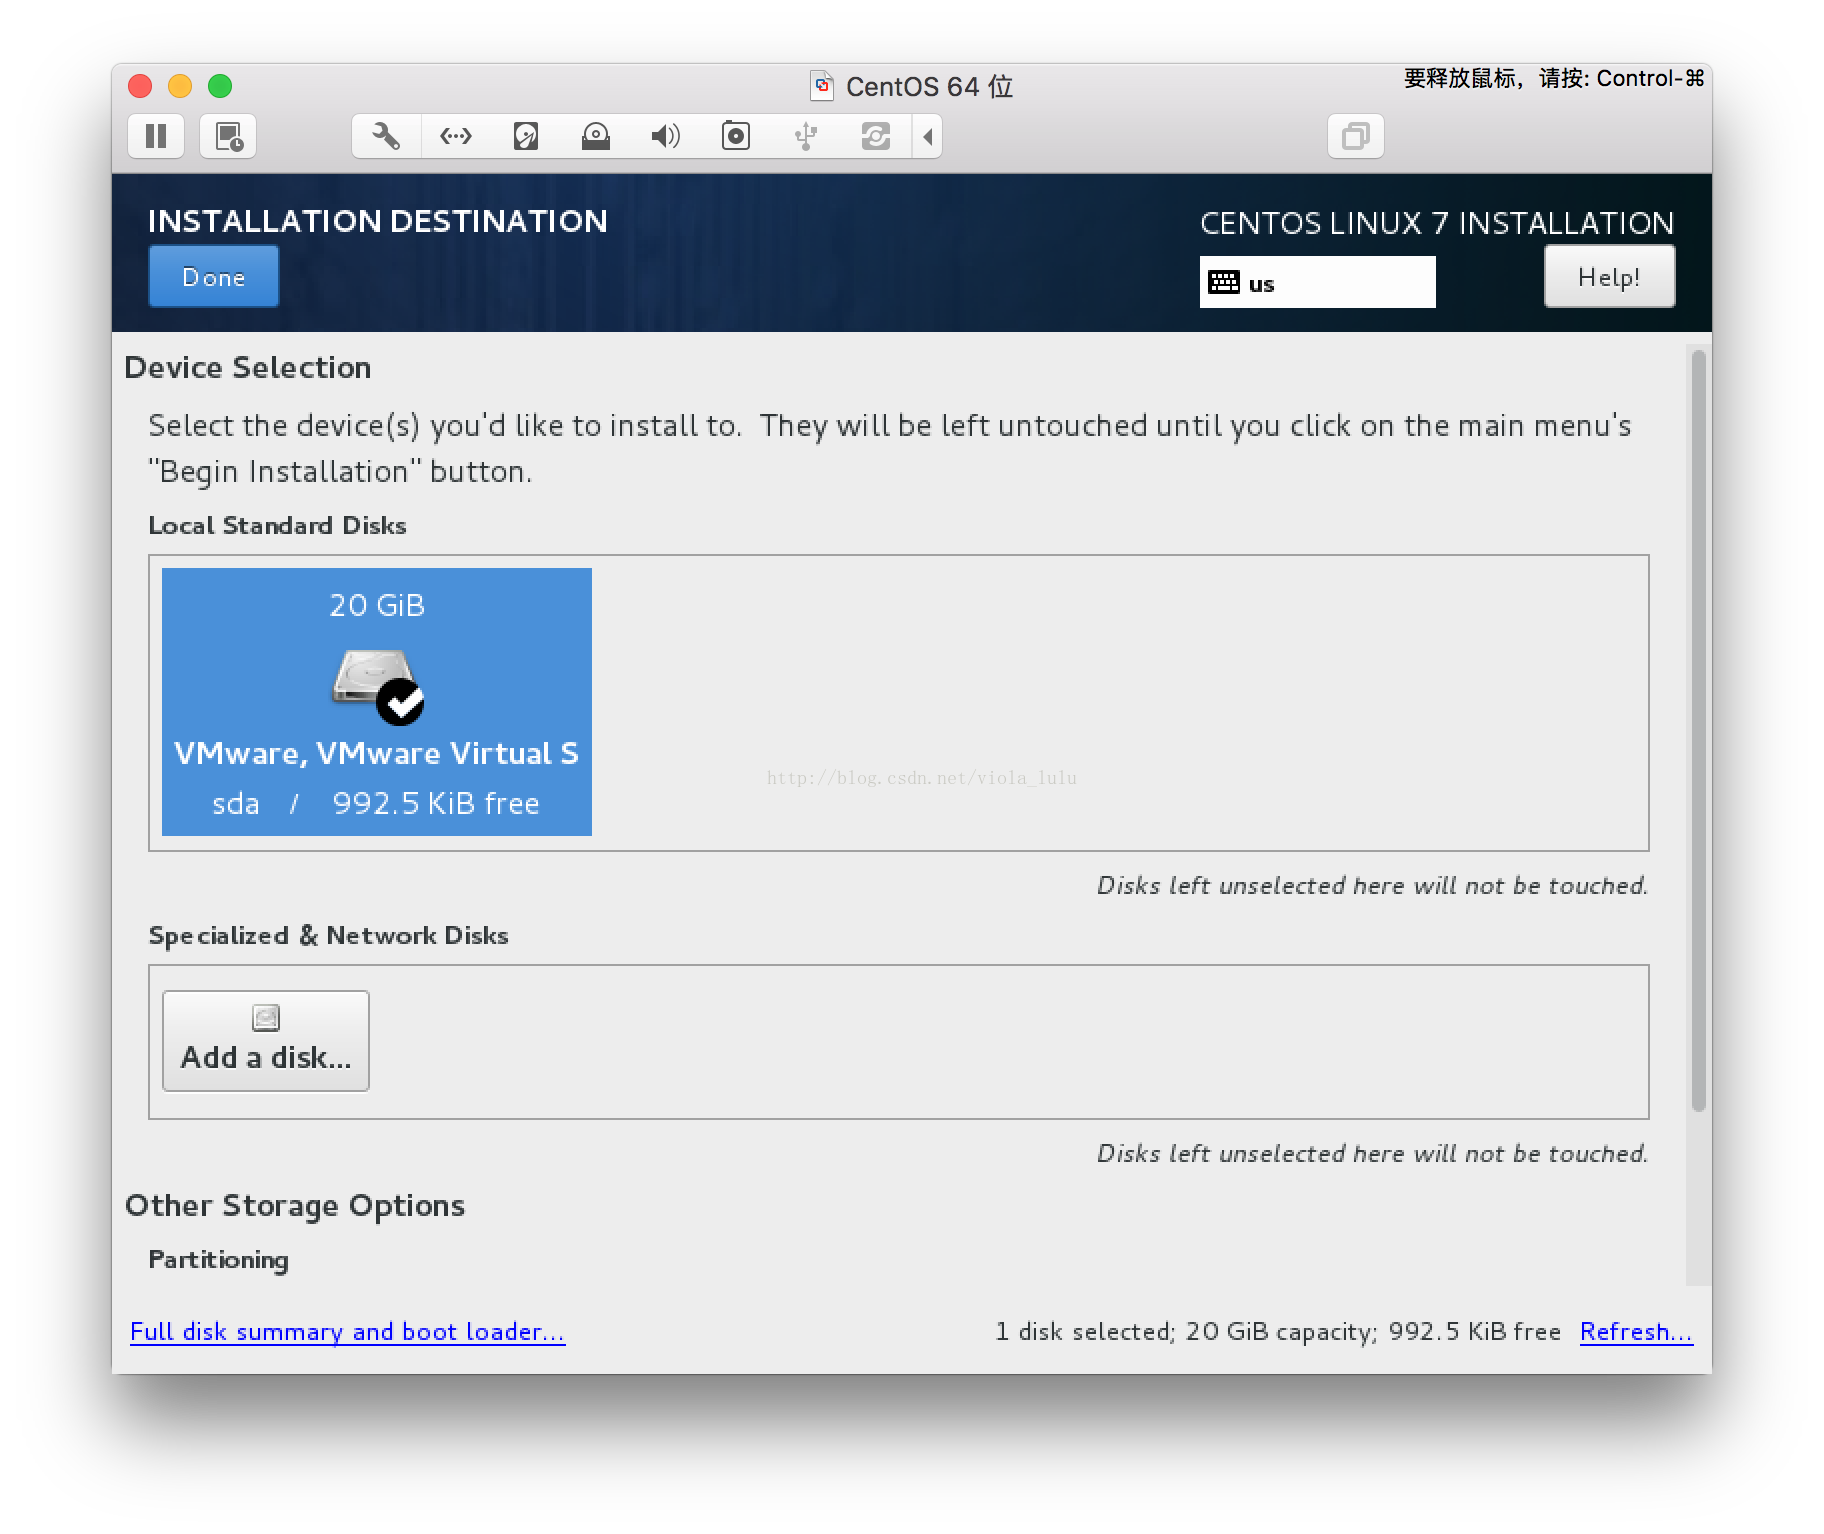The height and width of the screenshot is (1534, 1824).
Task: Collapse the device toolbar arrow
Action: [928, 136]
